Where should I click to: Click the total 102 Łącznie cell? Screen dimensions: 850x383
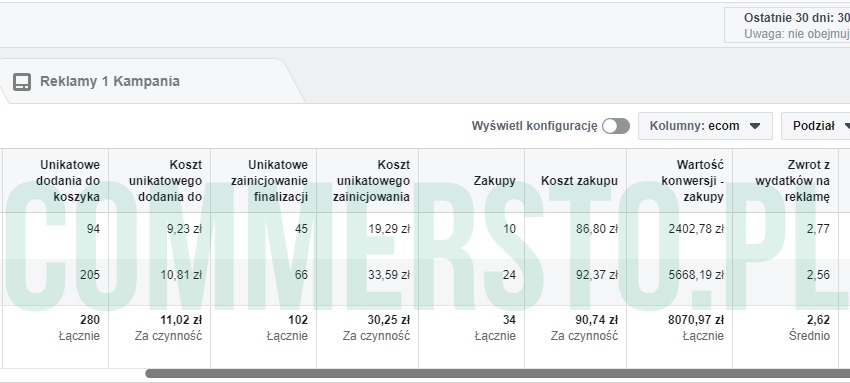(x=263, y=336)
